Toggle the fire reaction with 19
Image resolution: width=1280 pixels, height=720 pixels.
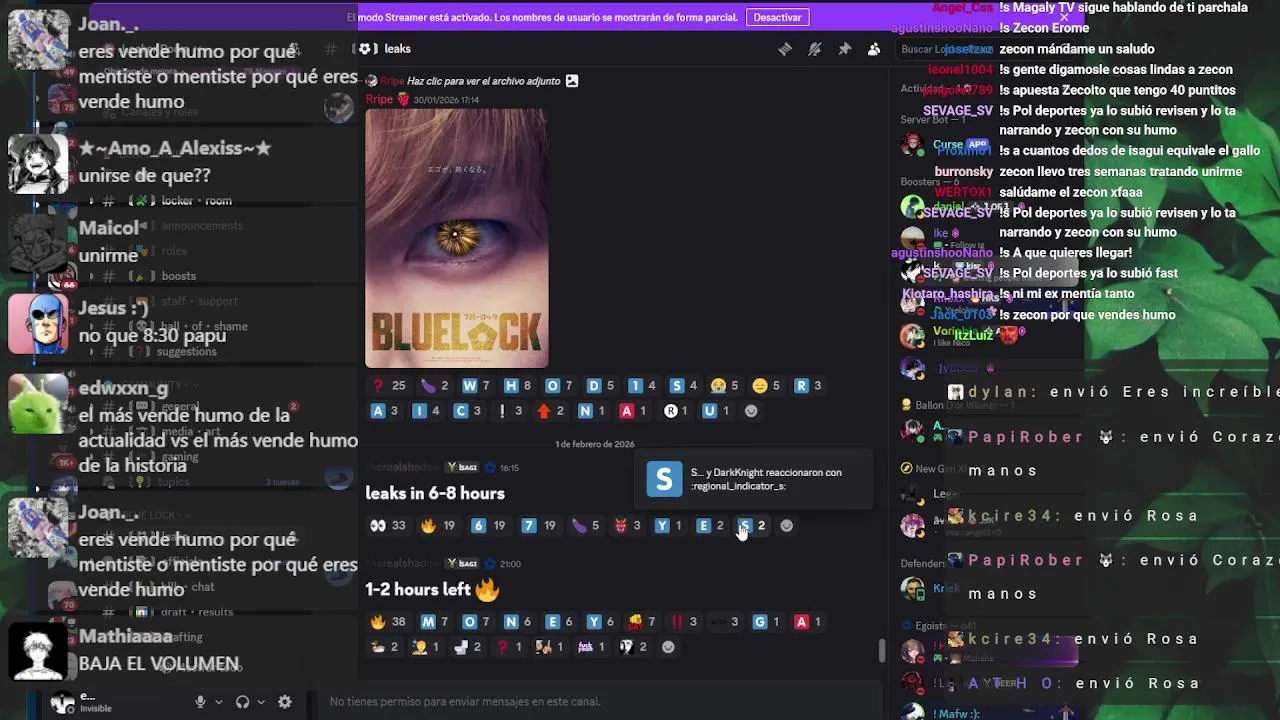pyautogui.click(x=438, y=526)
